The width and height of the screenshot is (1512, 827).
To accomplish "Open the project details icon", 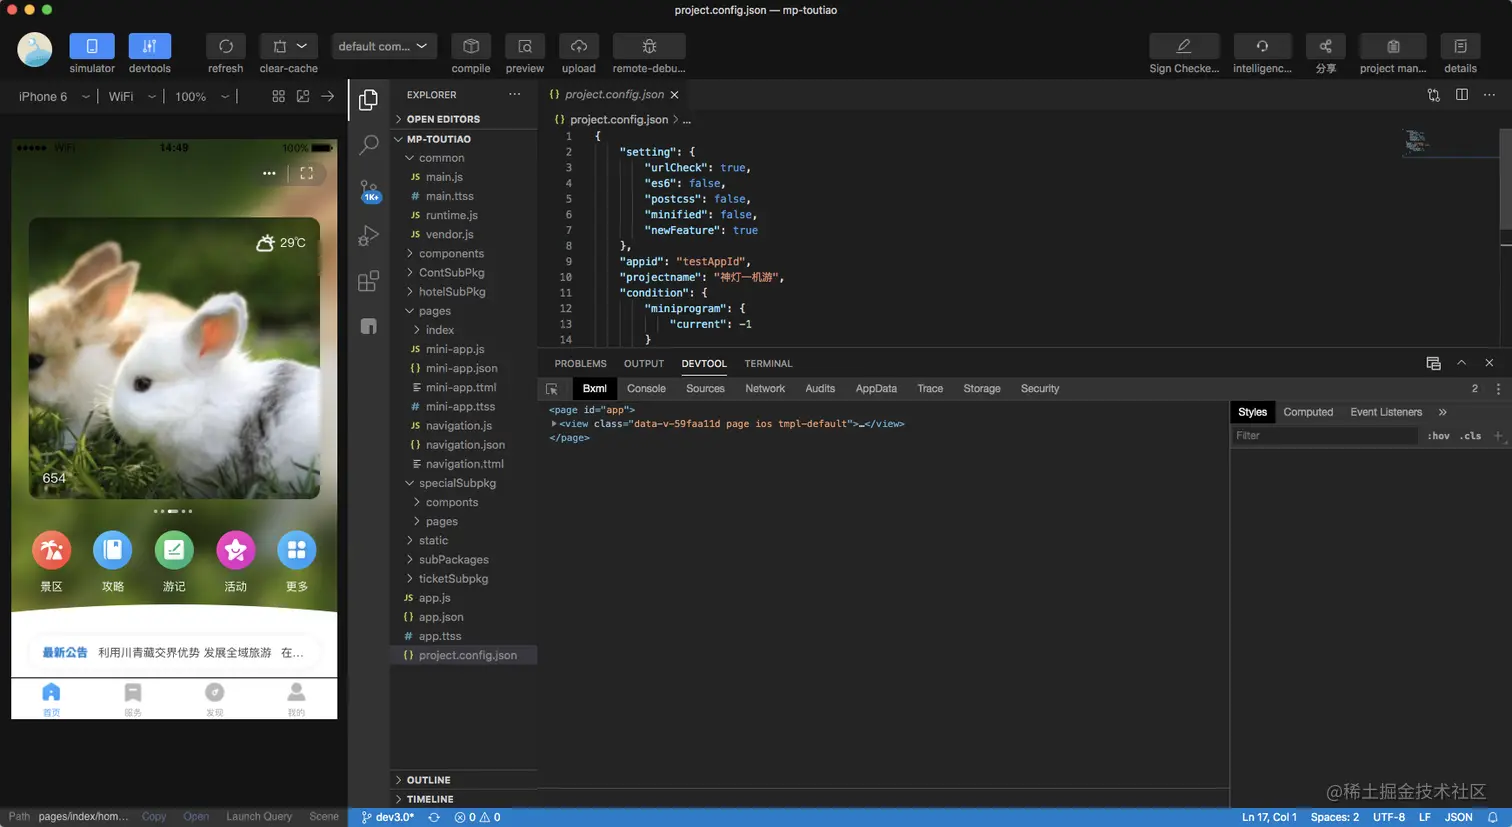I will [x=1460, y=46].
